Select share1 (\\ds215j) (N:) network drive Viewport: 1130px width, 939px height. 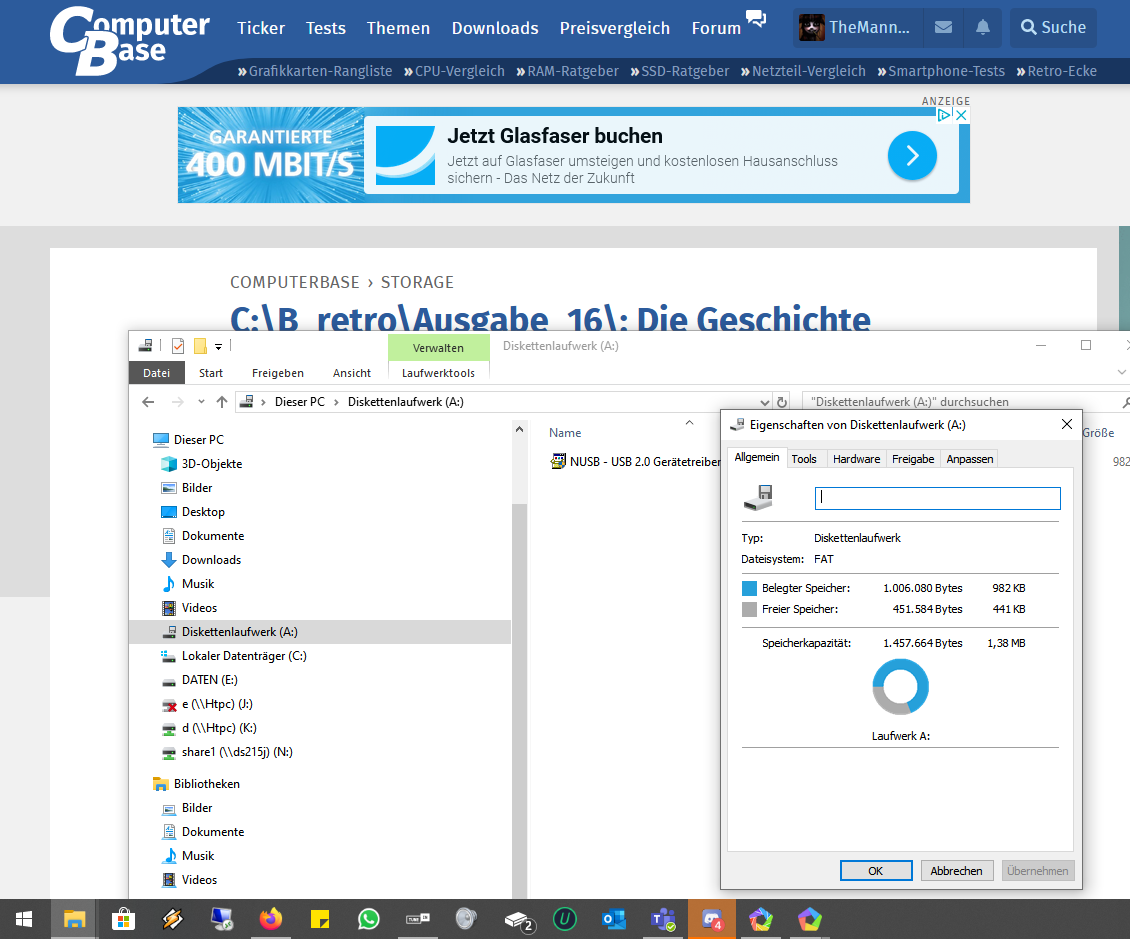point(237,752)
